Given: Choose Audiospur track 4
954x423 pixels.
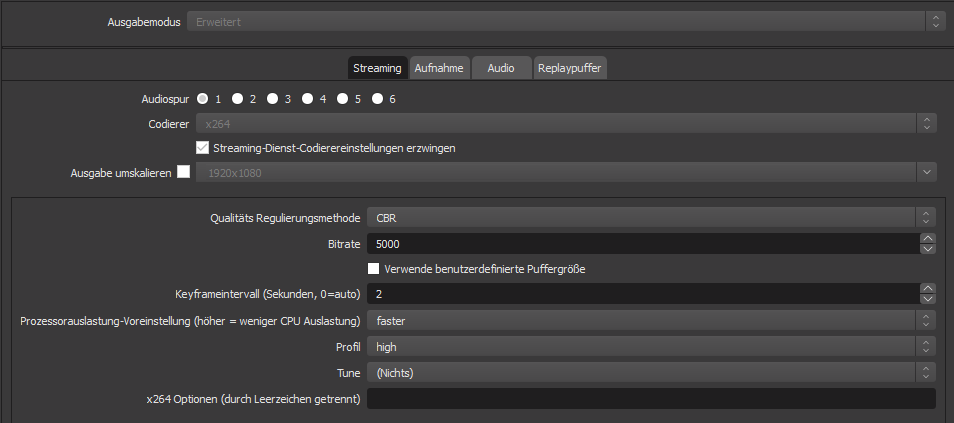Looking at the screenshot, I should pyautogui.click(x=308, y=99).
